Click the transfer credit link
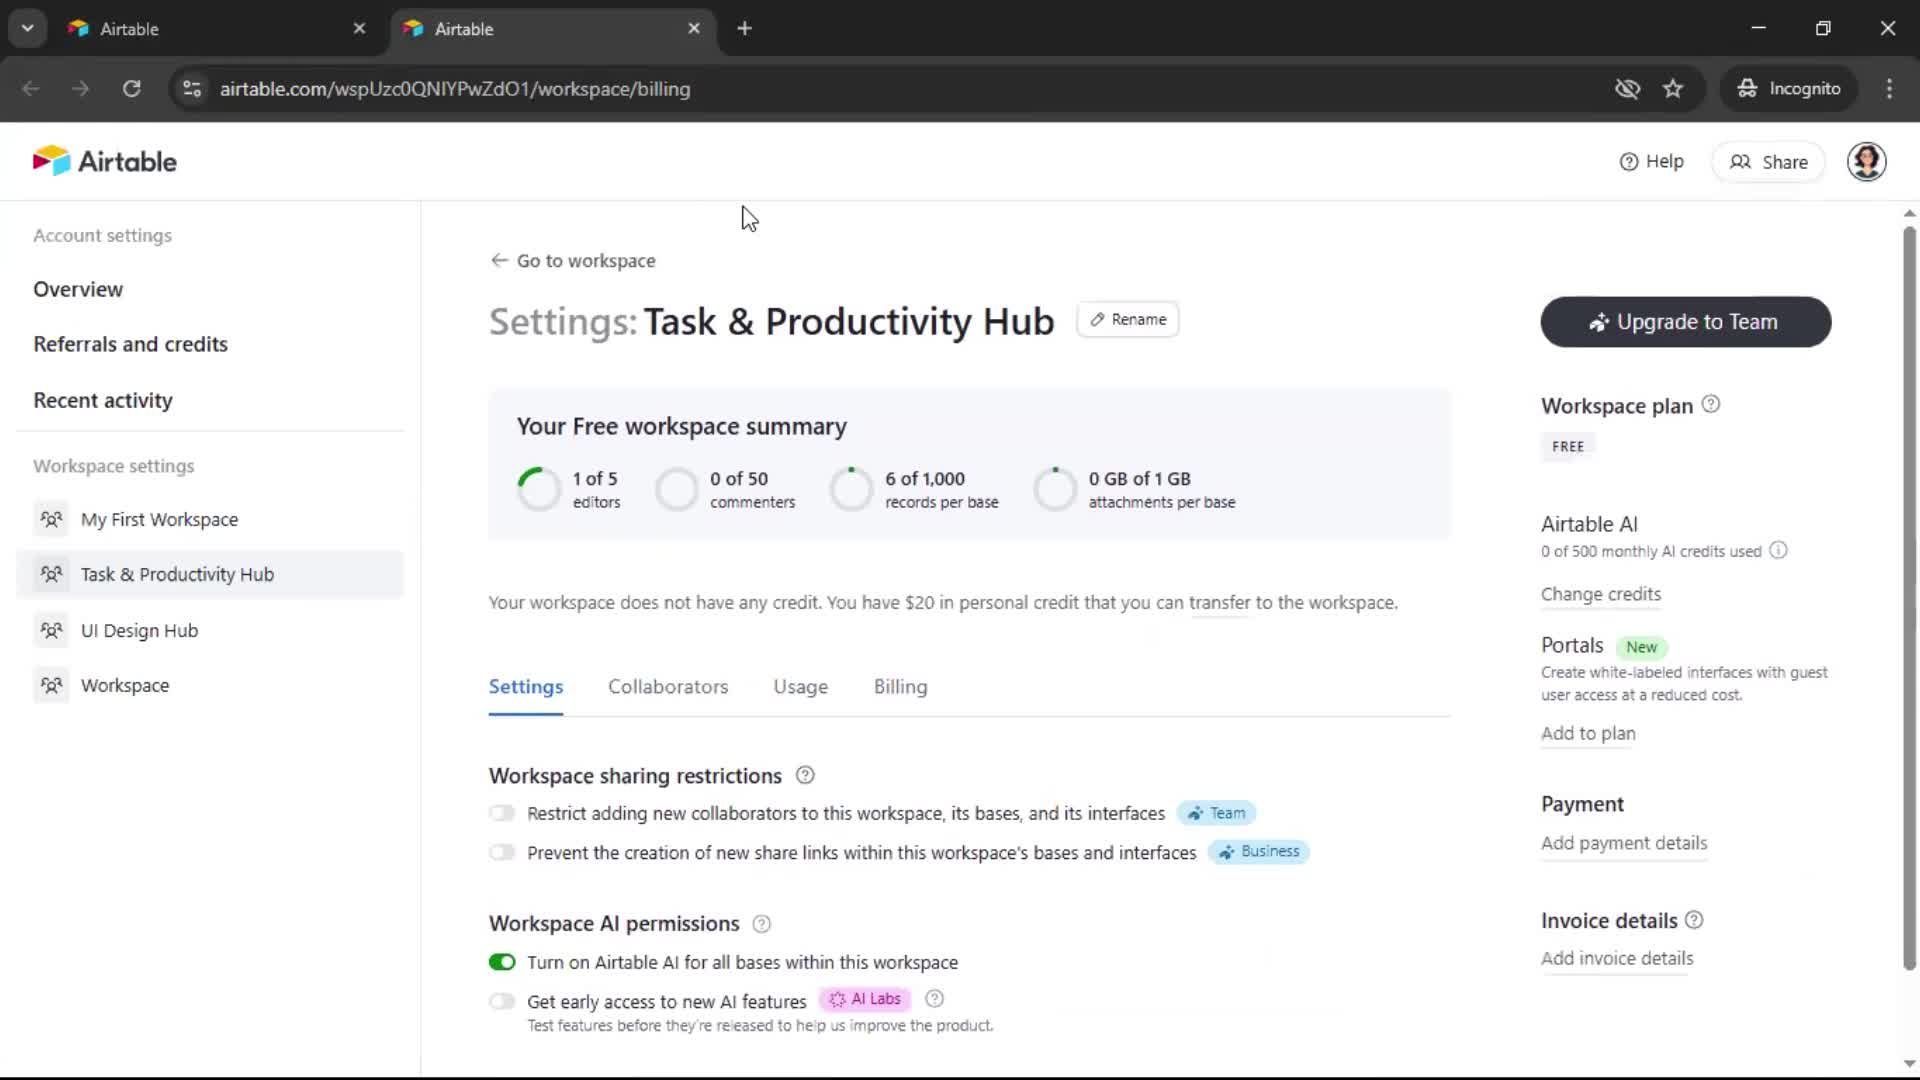1920x1080 pixels. 1219,603
